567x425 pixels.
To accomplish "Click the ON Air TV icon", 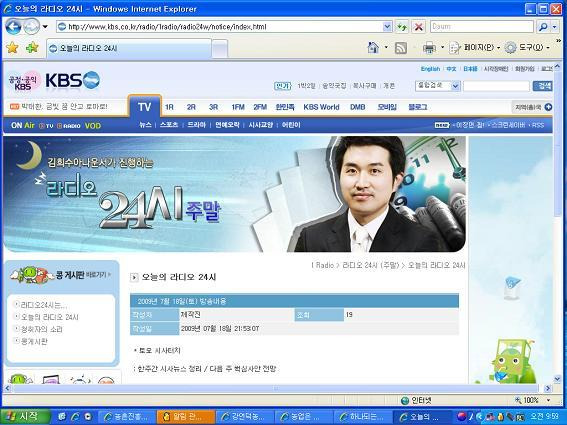I will tap(46, 126).
